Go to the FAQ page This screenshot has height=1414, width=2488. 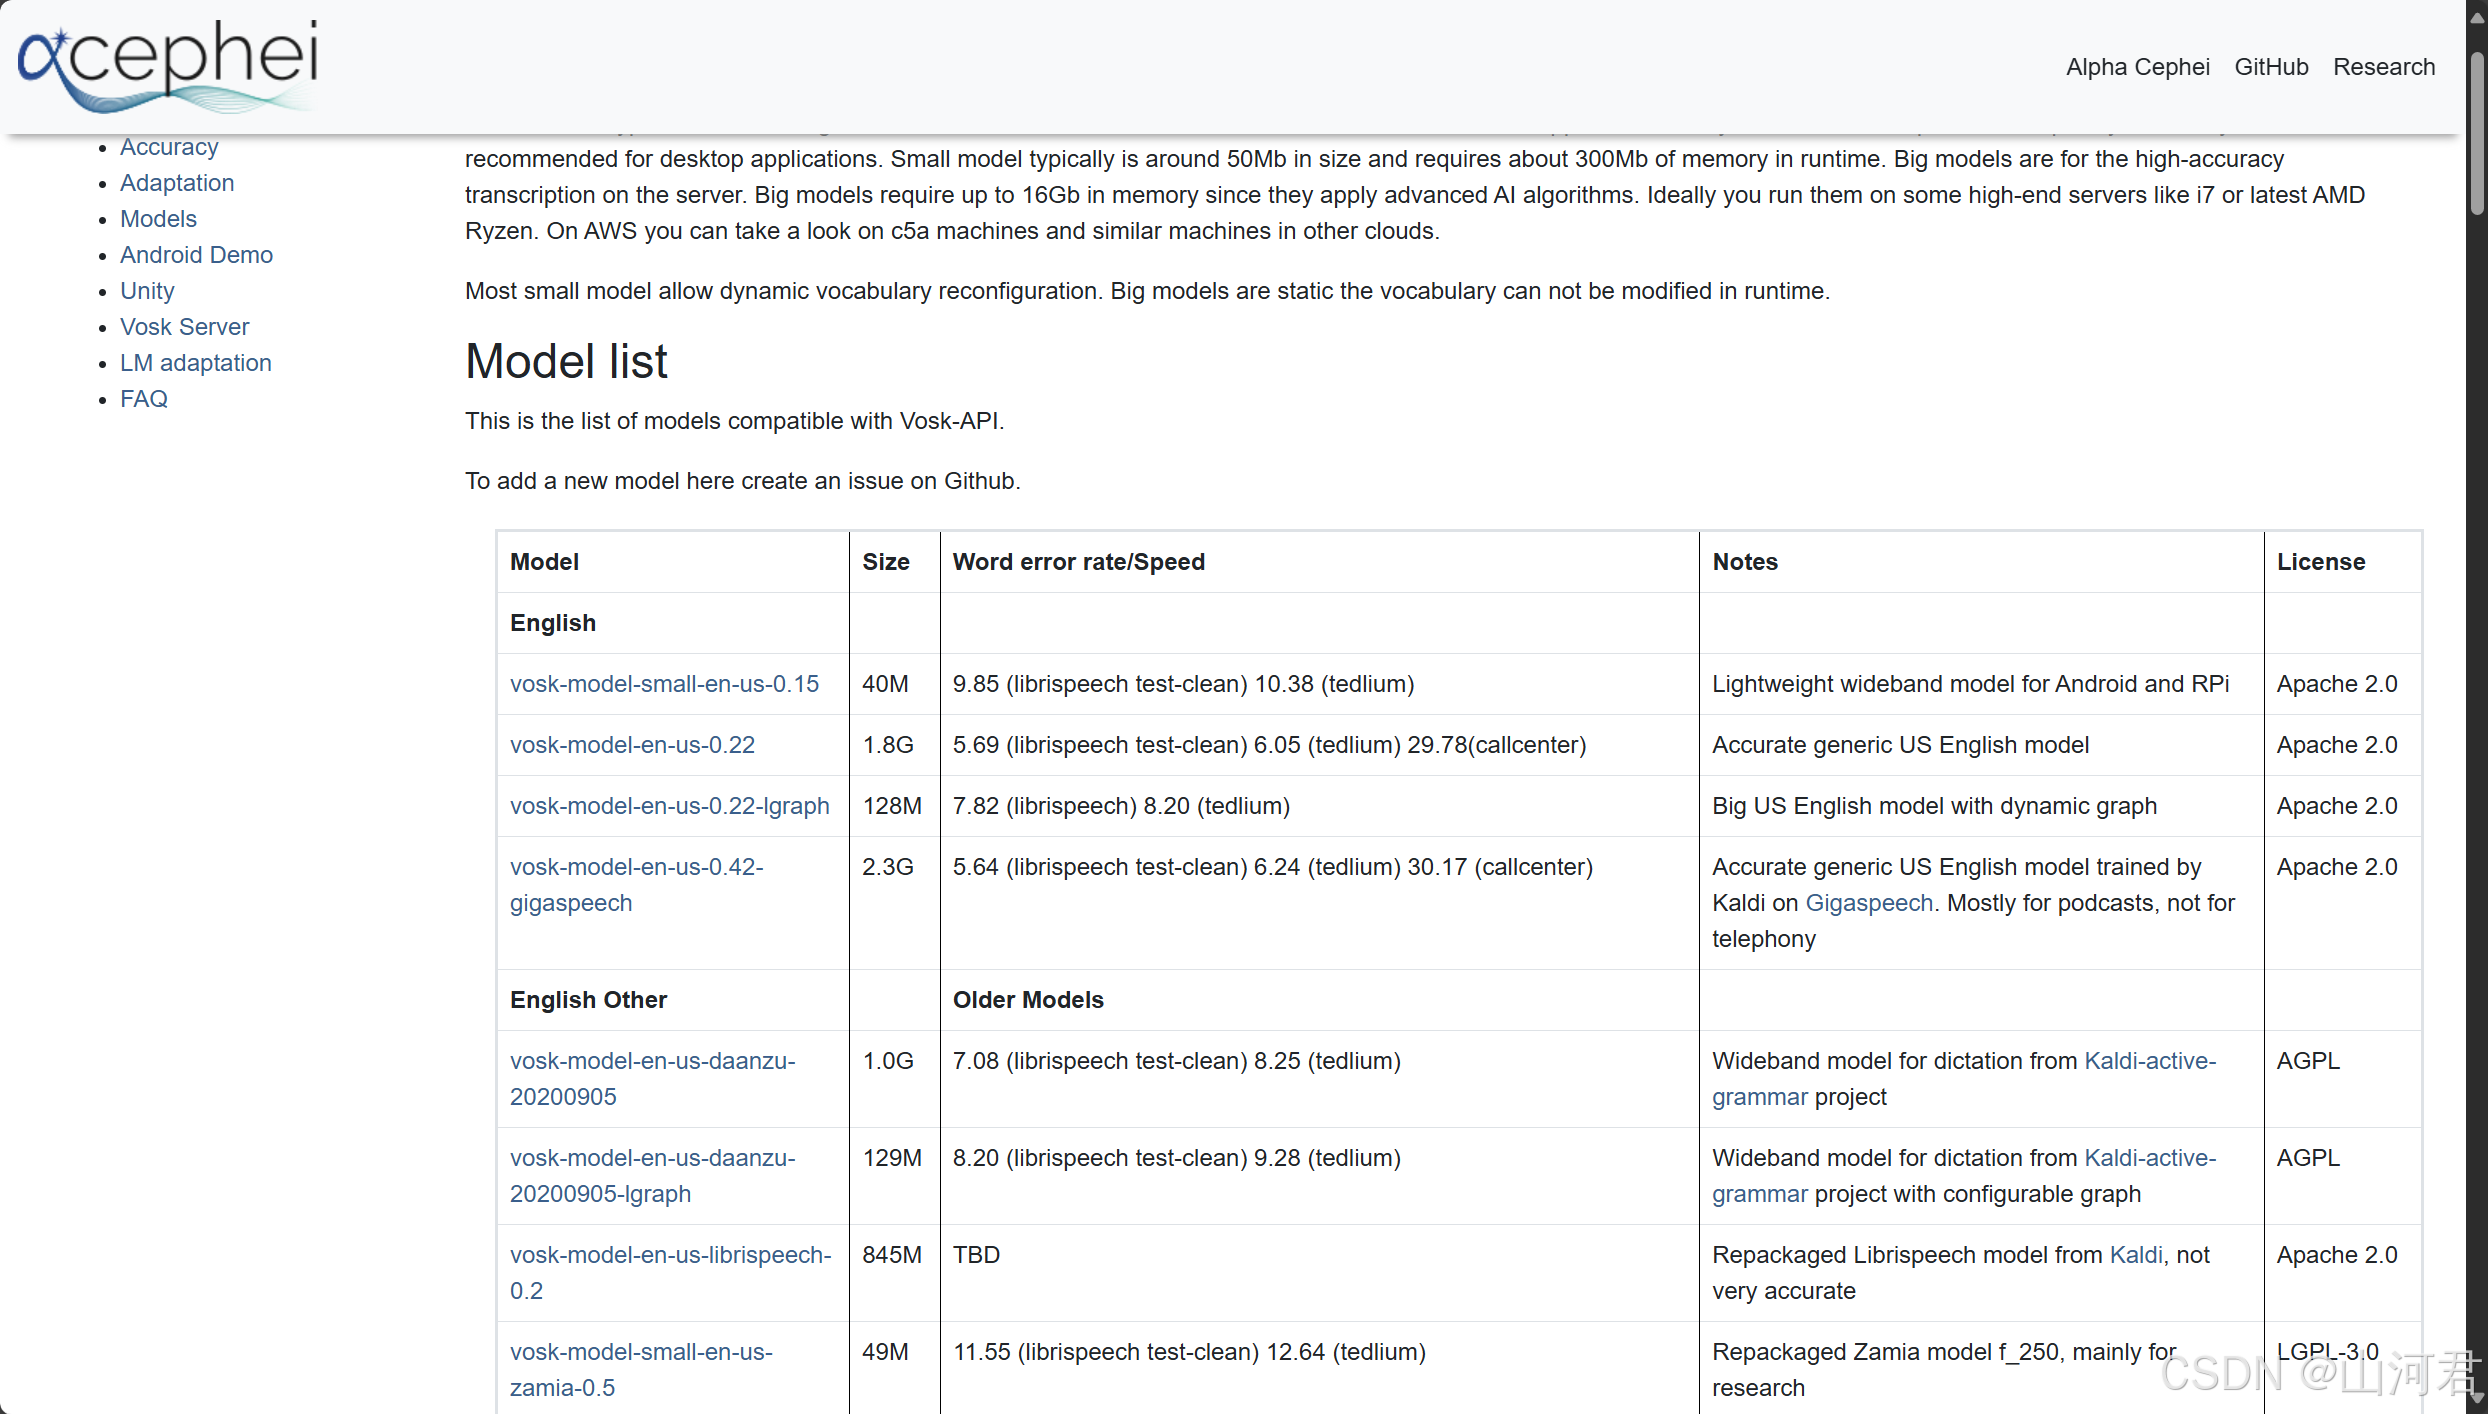[x=144, y=399]
